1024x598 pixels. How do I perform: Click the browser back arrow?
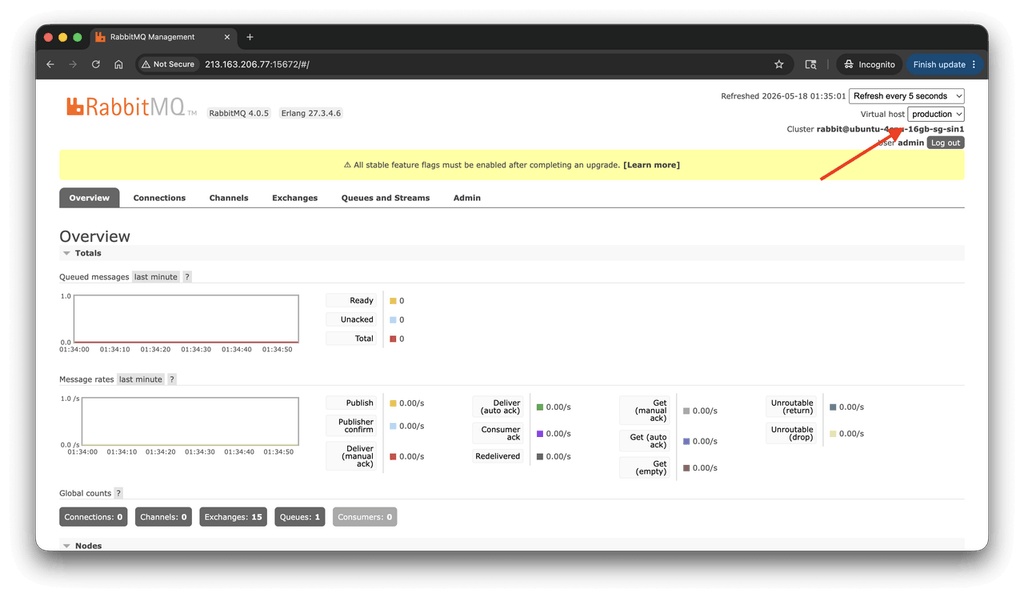(50, 64)
